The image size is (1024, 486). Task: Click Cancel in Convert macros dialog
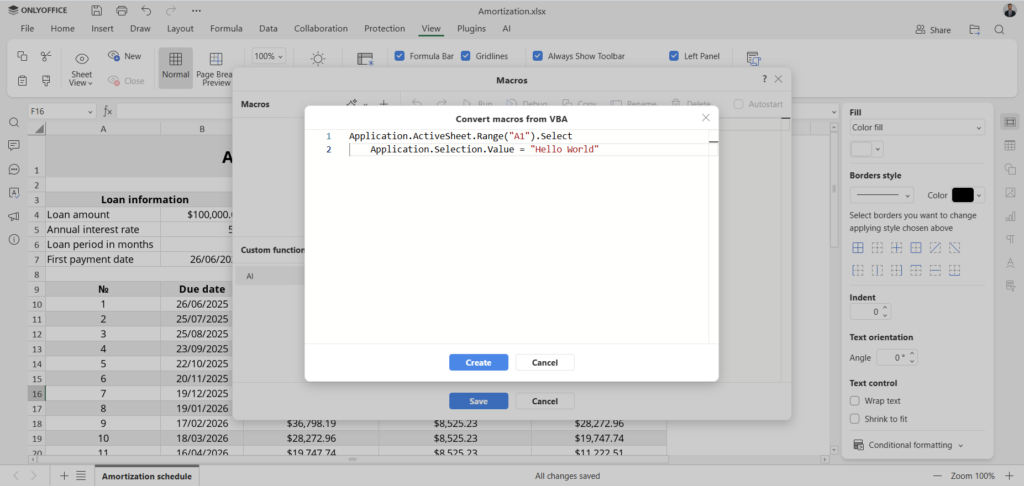545,363
